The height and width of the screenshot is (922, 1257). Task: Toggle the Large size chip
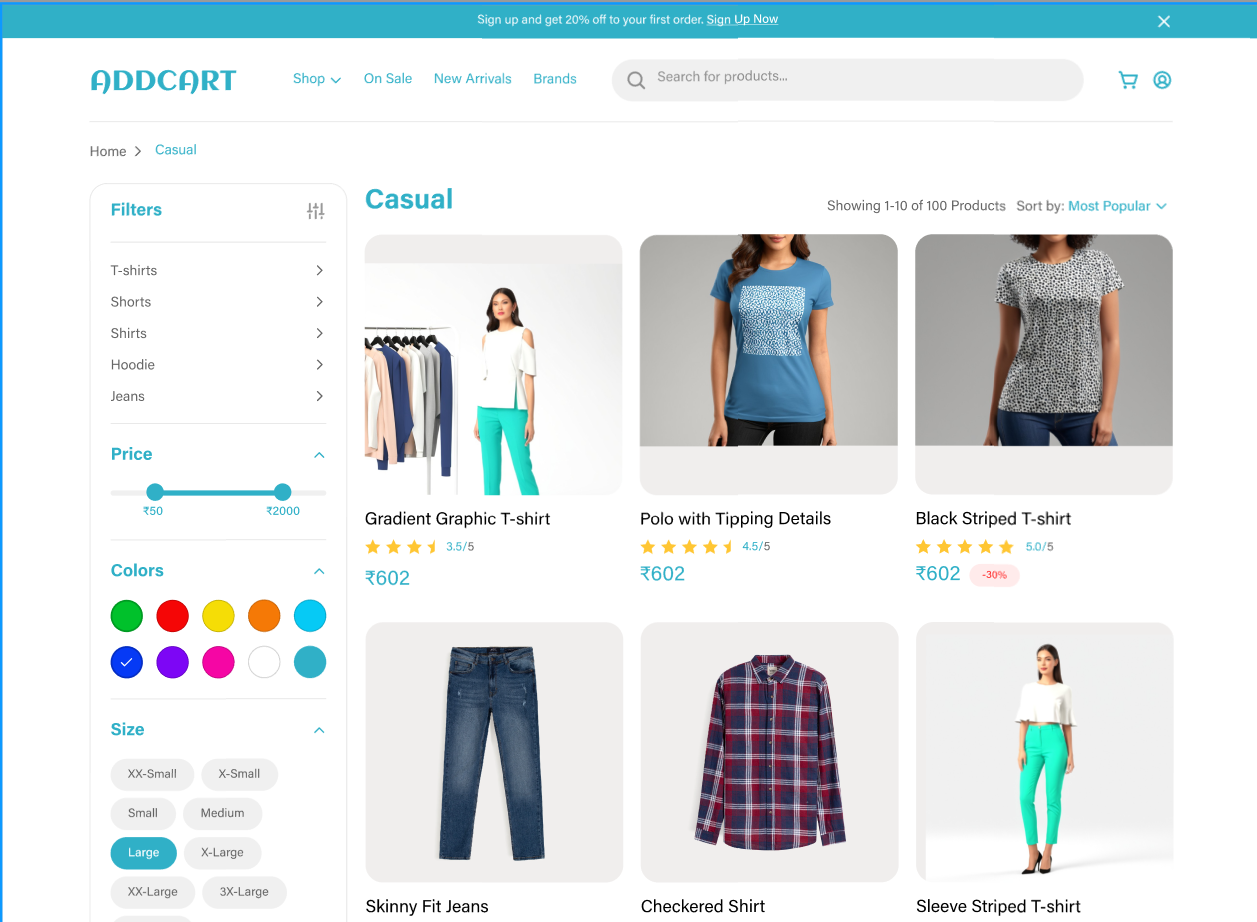coord(144,853)
